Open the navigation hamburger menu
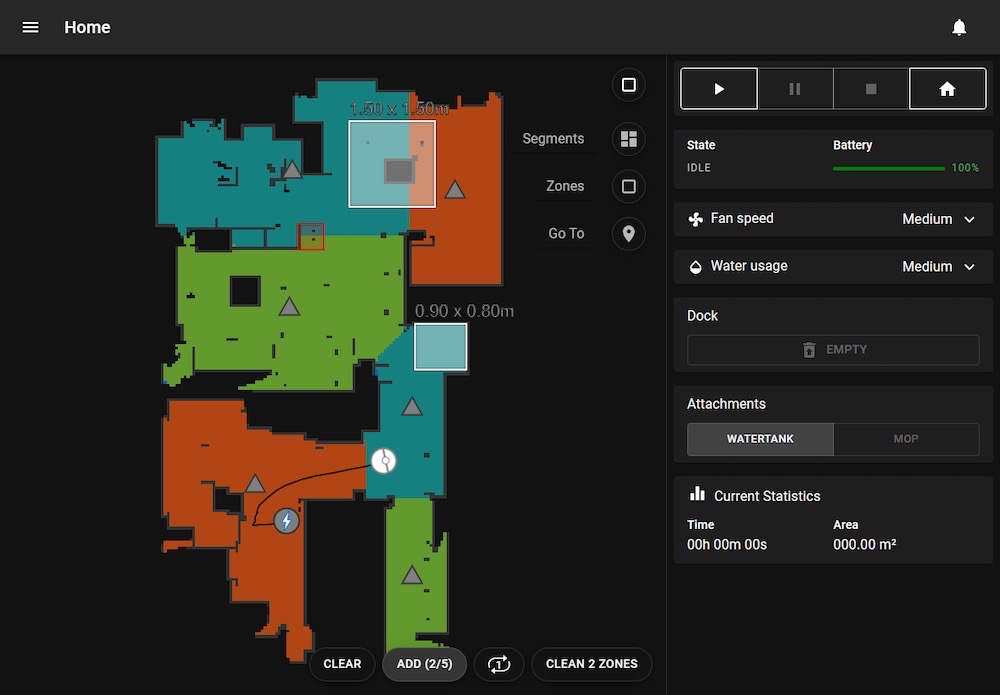This screenshot has width=1000, height=695. (x=30, y=27)
